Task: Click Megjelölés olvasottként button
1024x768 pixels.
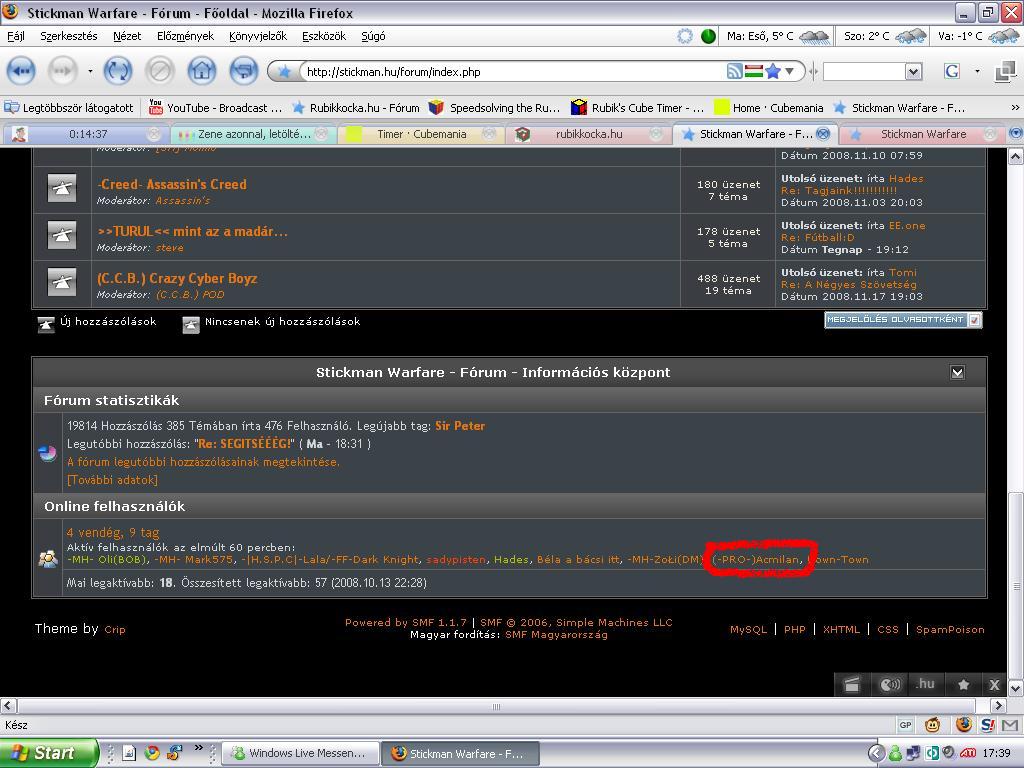Action: tap(903, 319)
